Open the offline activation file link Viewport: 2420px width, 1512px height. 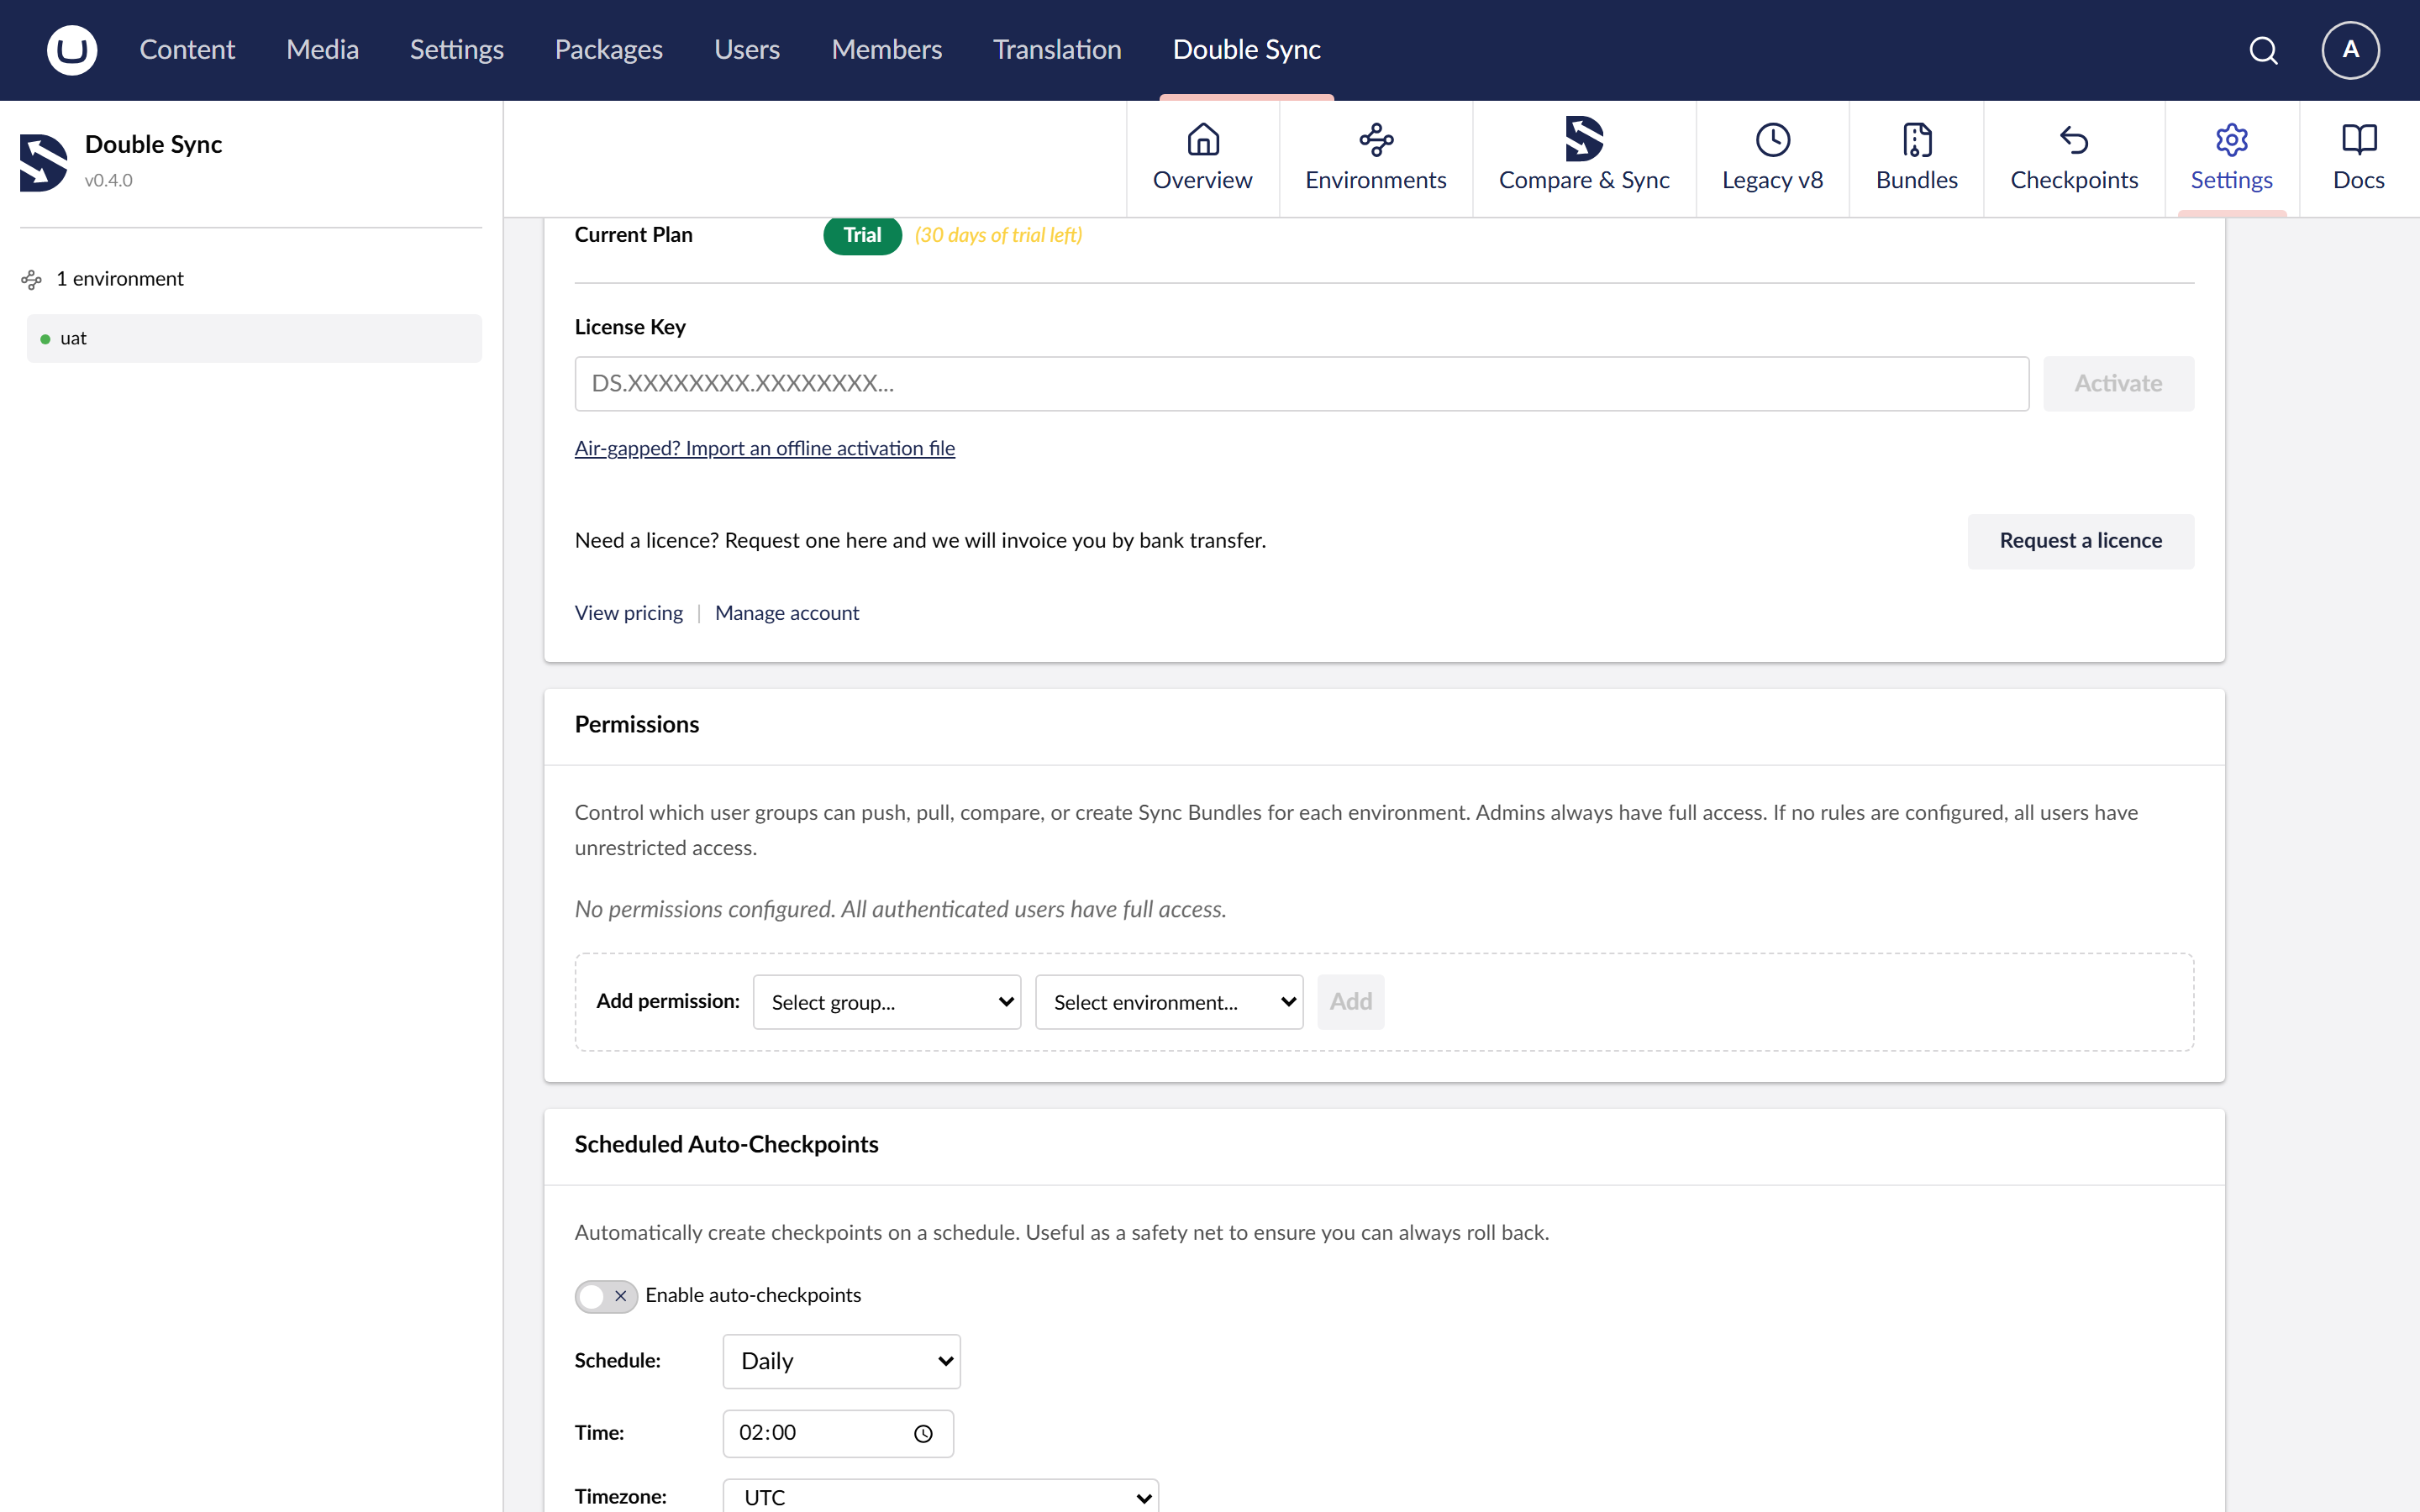(x=764, y=449)
